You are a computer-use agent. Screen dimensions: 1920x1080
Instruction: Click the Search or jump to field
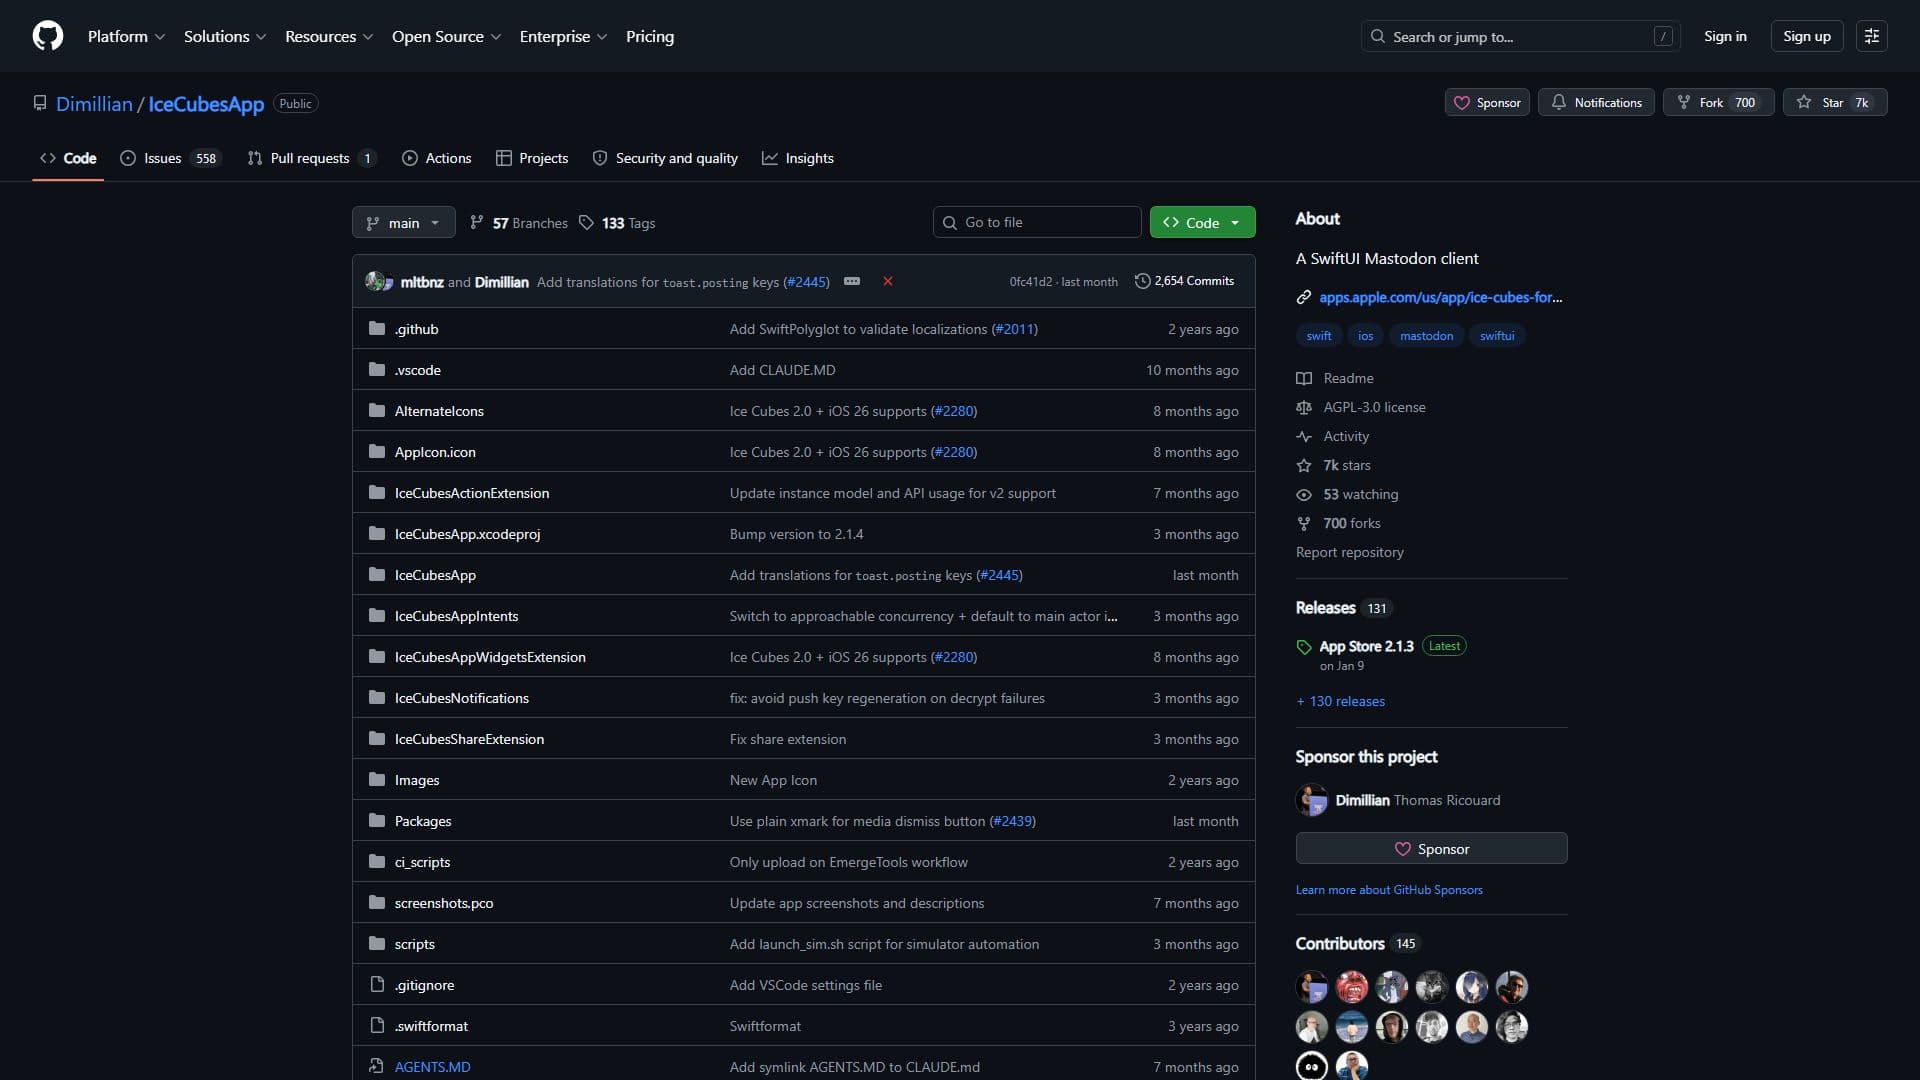click(x=1520, y=36)
